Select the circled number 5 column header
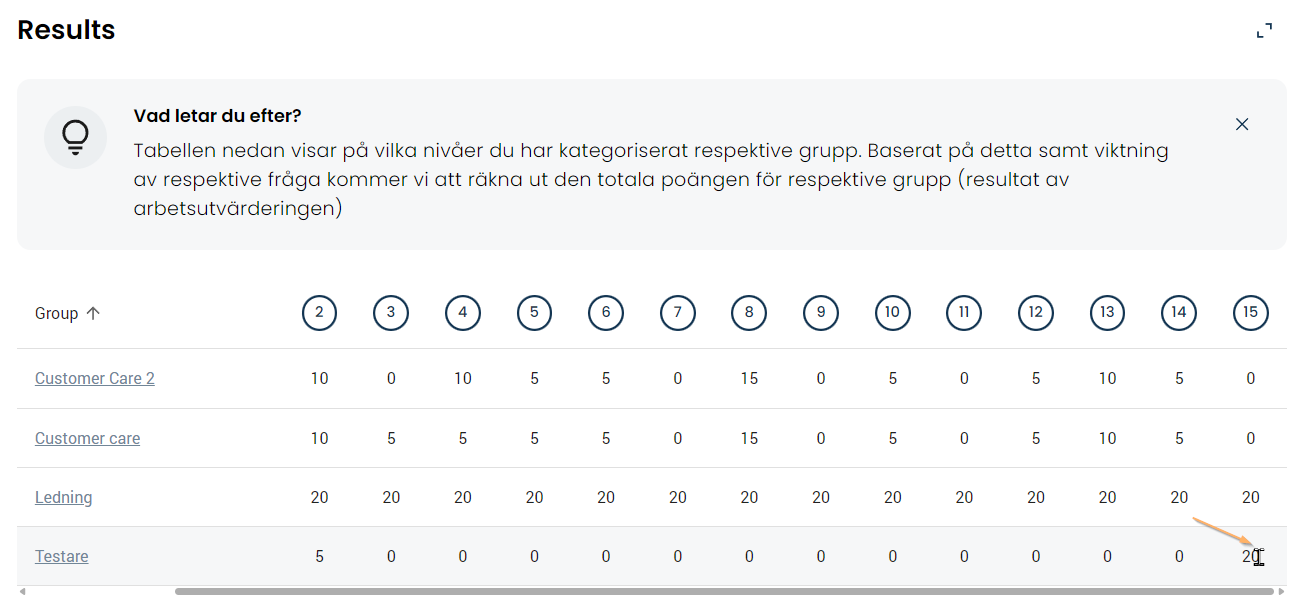 click(534, 313)
